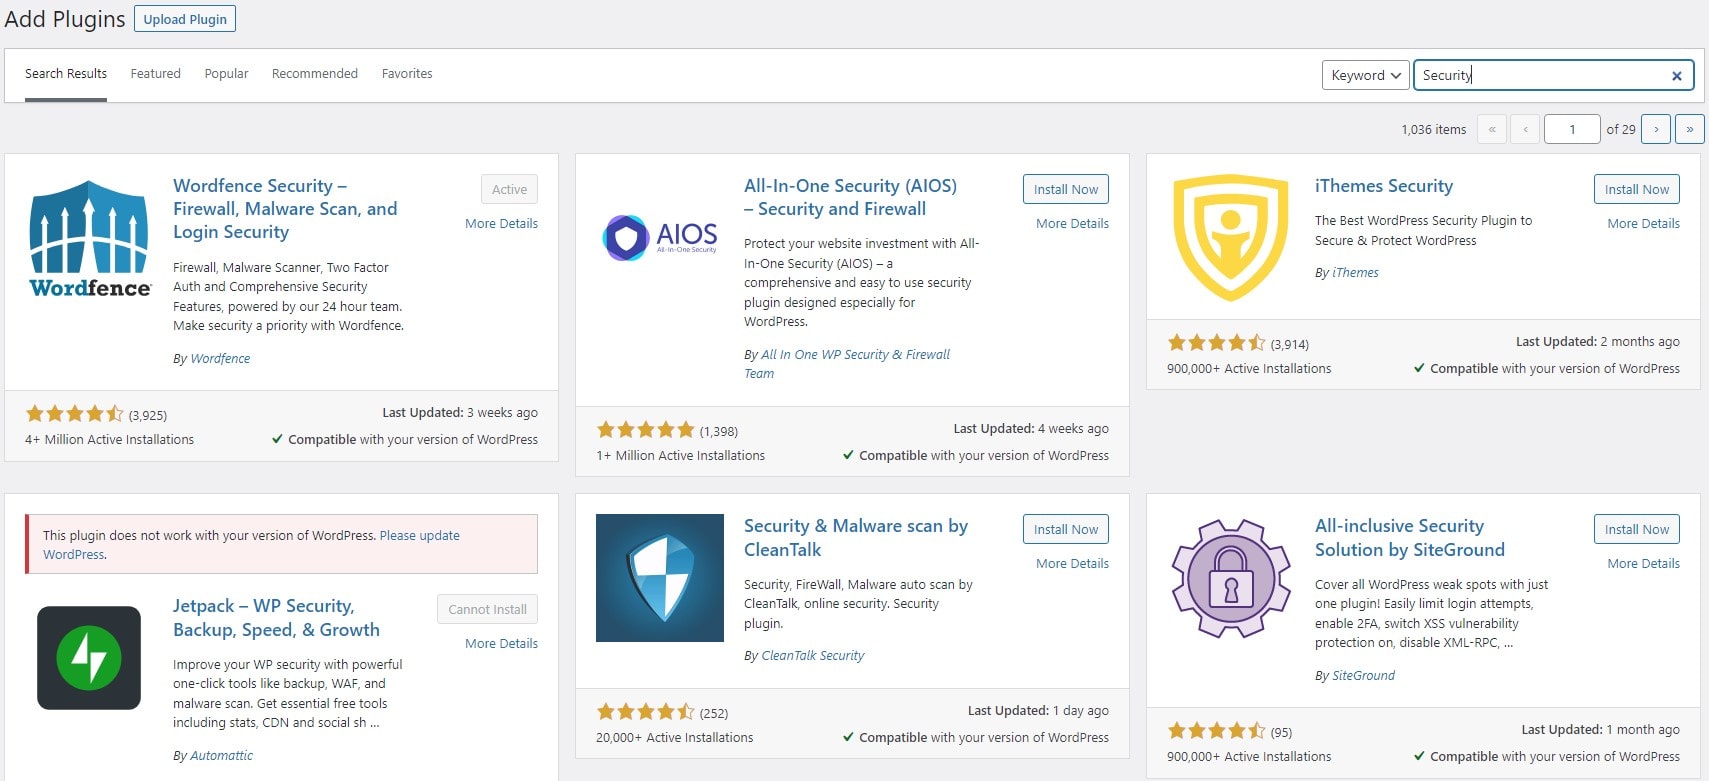Image resolution: width=1709 pixels, height=781 pixels.
Task: Open Security & Malware scan by CleanTalk title
Action: pyautogui.click(x=856, y=538)
